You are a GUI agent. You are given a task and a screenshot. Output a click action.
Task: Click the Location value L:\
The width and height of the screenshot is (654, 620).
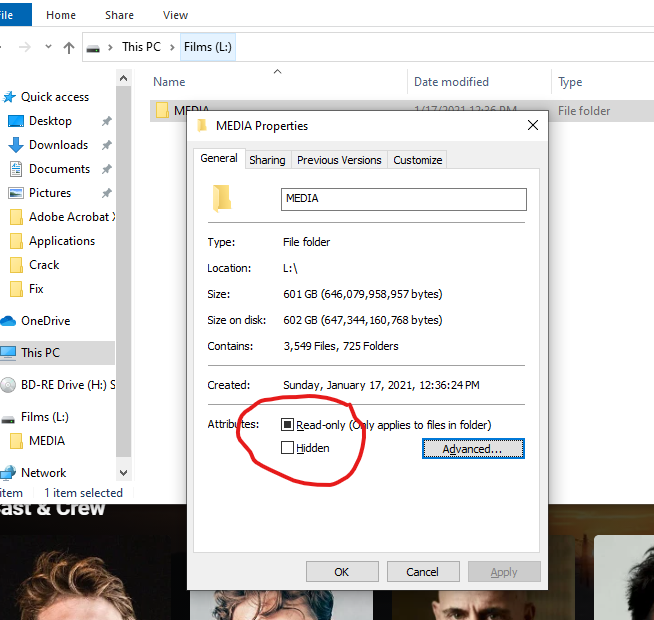290,268
